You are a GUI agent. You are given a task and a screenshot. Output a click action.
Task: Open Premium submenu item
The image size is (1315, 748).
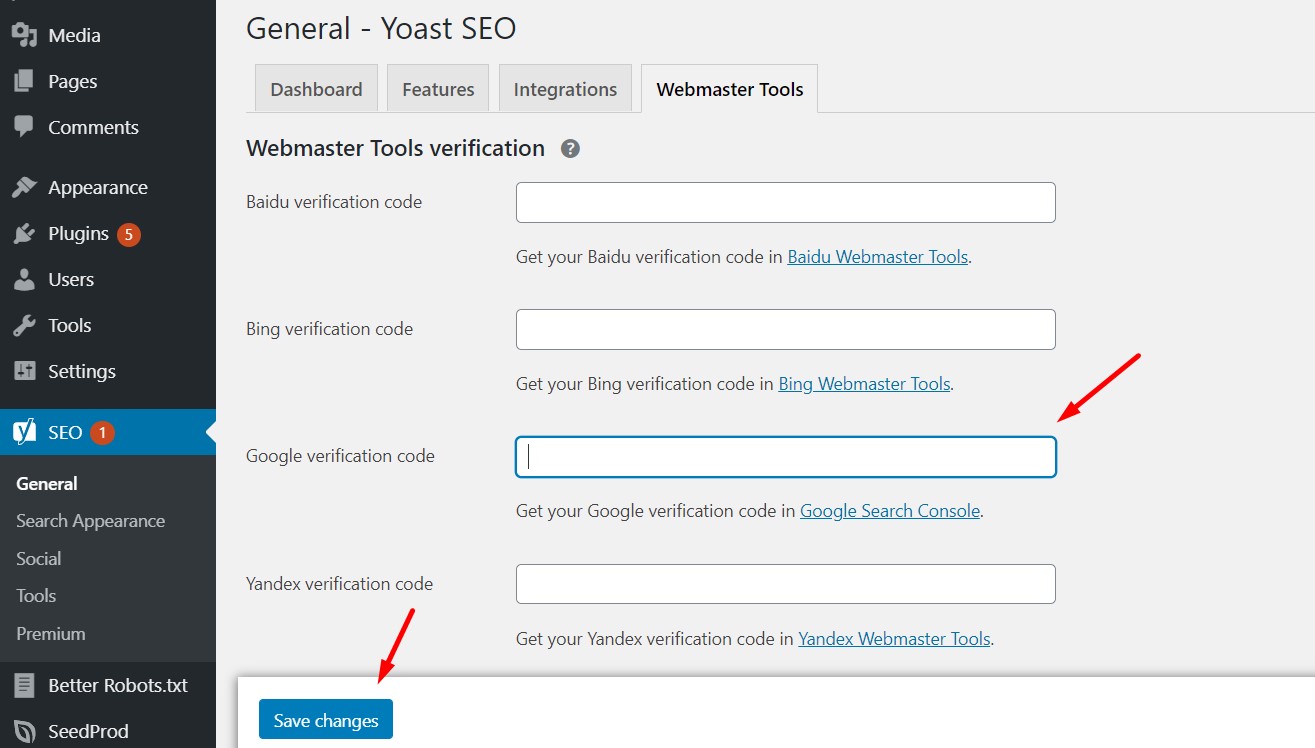51,633
